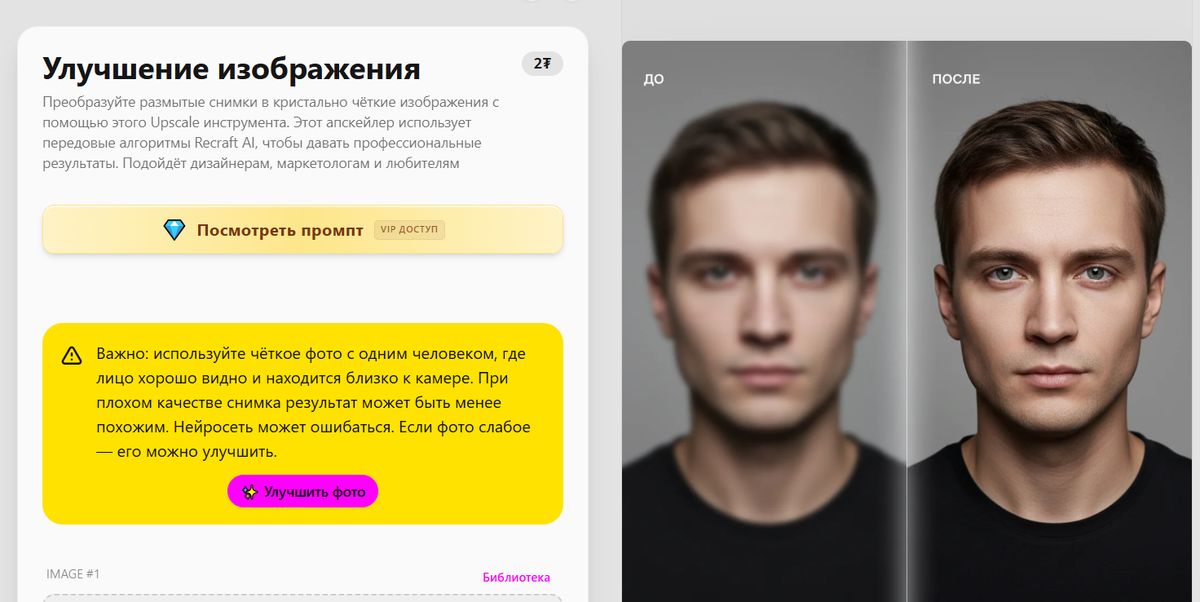This screenshot has height=602, width=1200.
Task: Click the dashed upload area below IMAGE #1
Action: 303,598
